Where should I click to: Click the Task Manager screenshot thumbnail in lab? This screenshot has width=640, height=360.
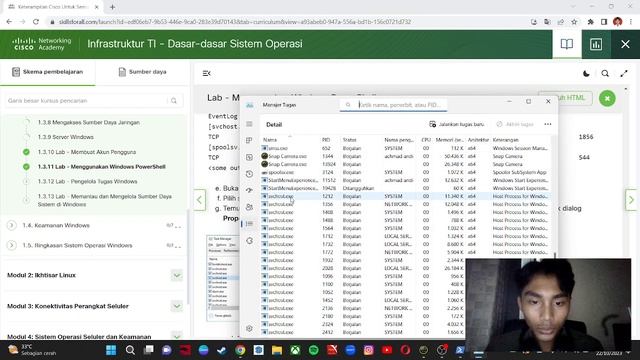223,278
